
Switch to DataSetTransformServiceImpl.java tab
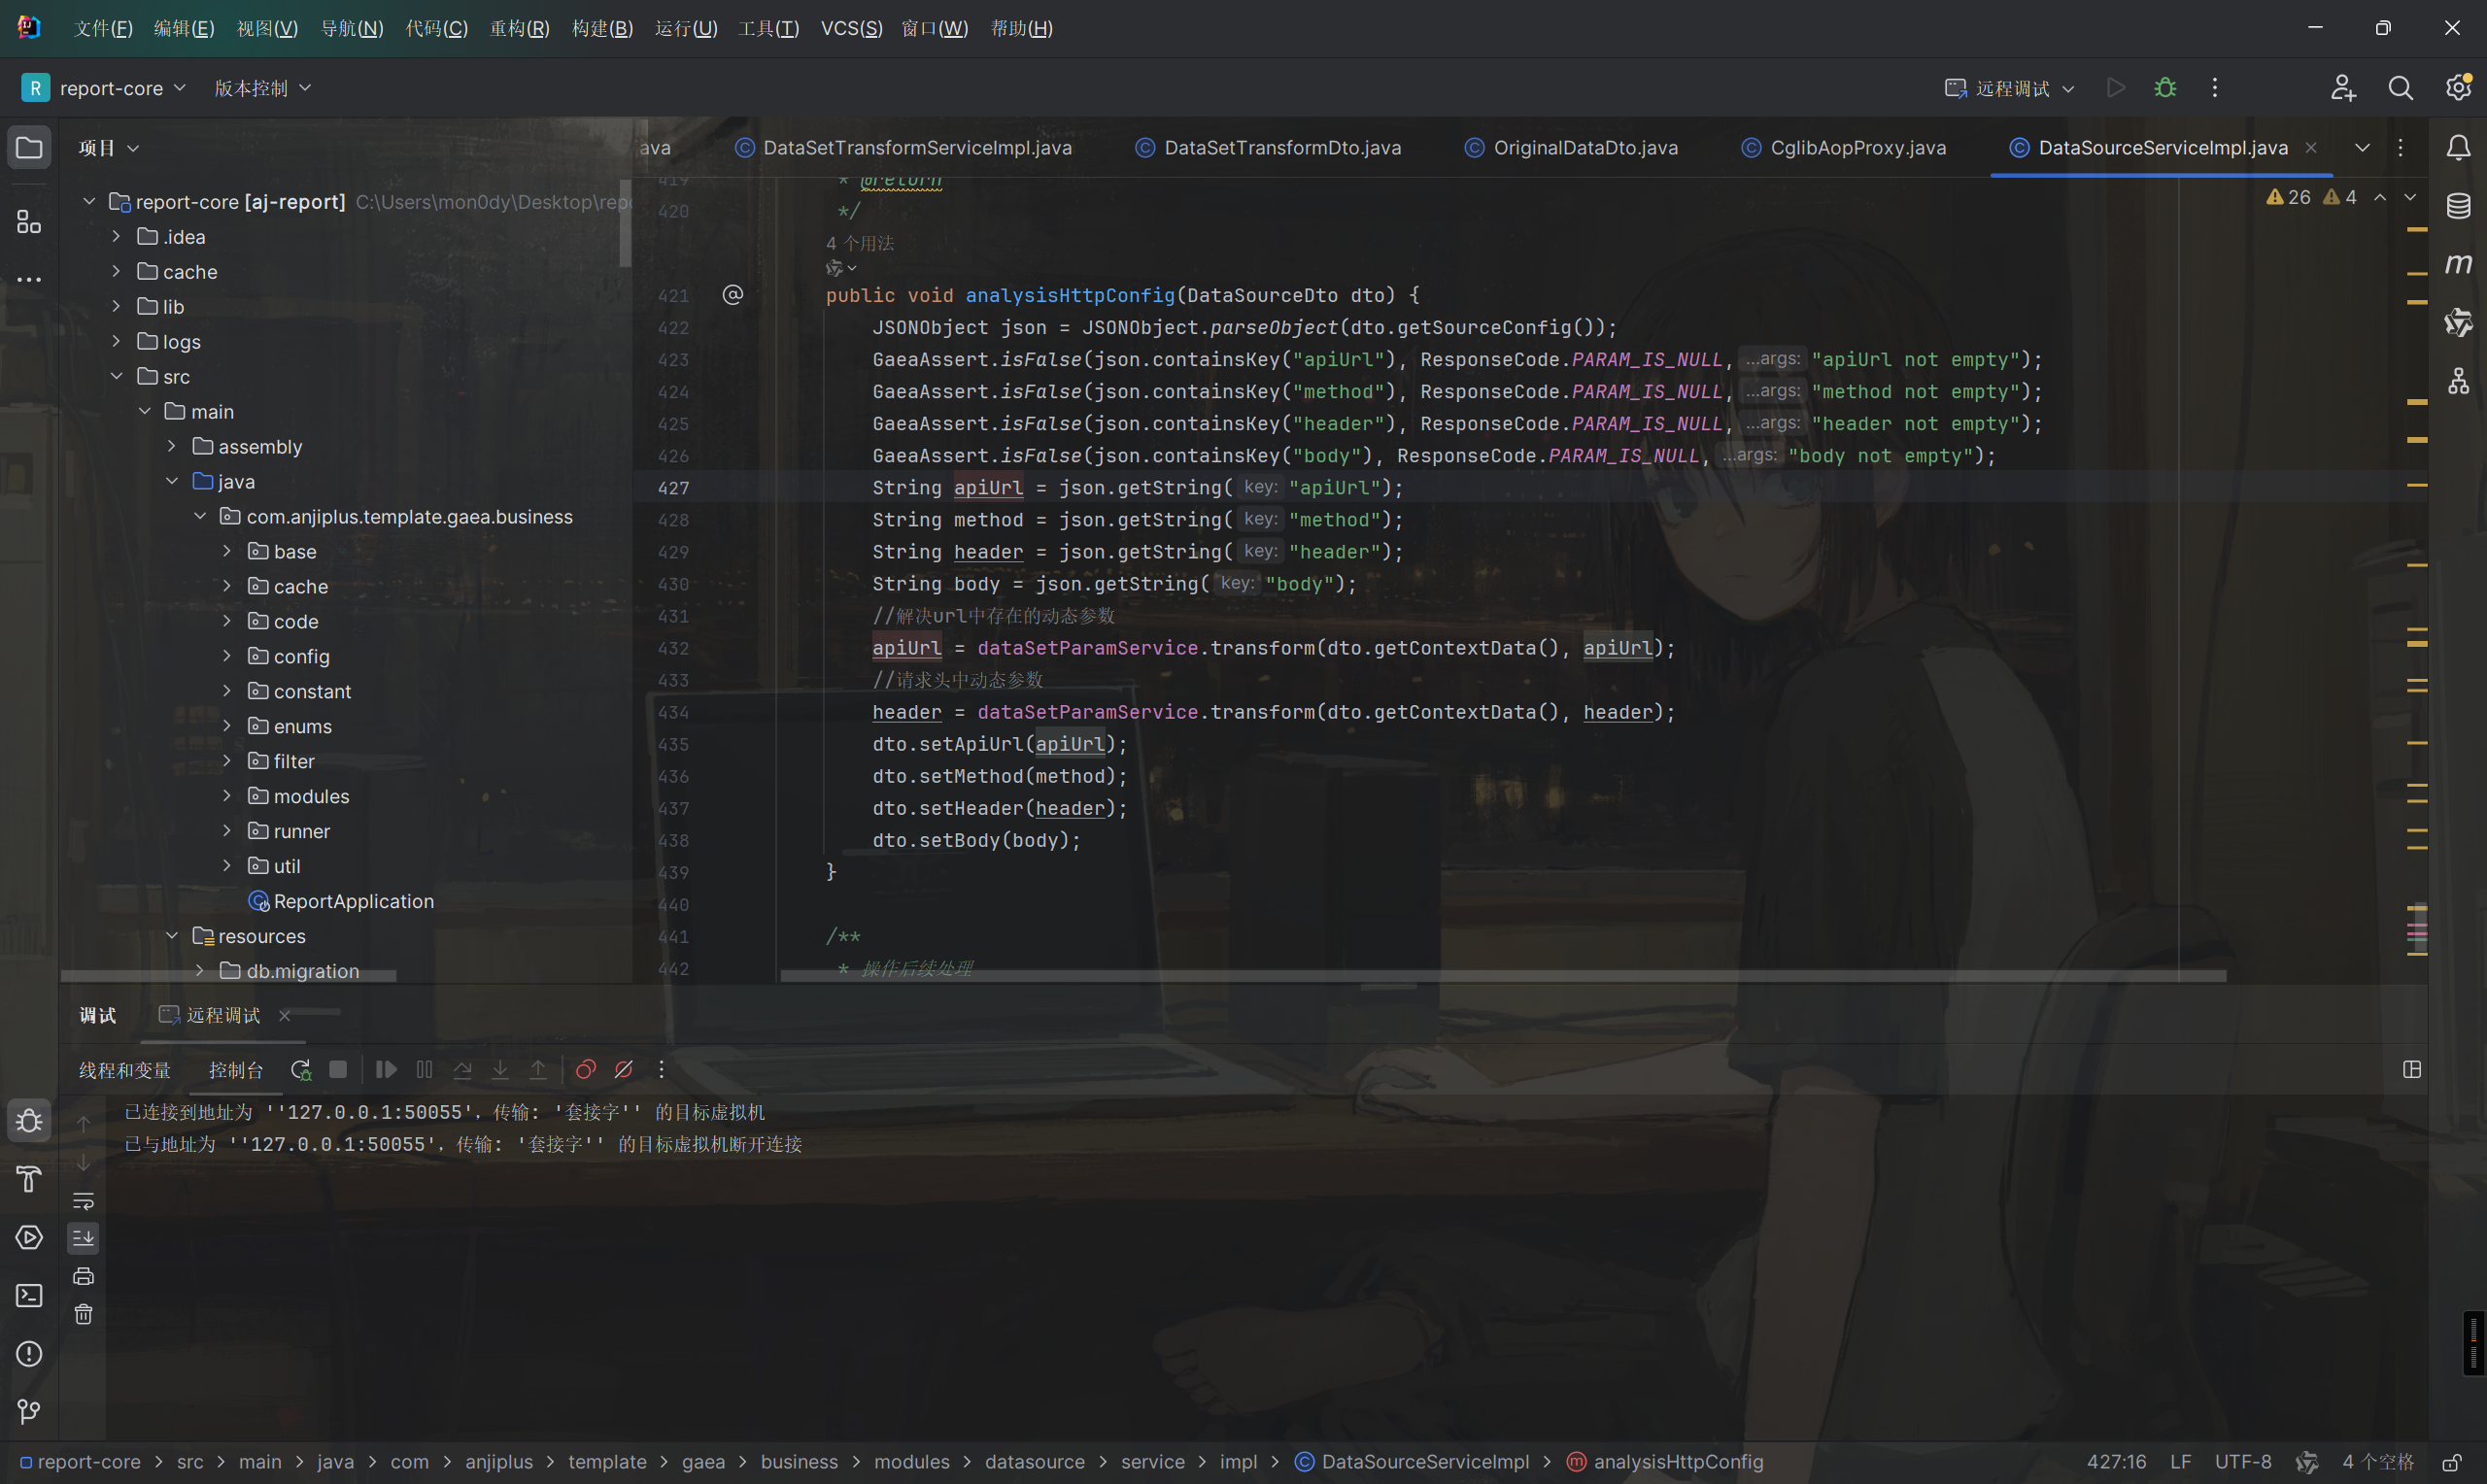[x=904, y=148]
